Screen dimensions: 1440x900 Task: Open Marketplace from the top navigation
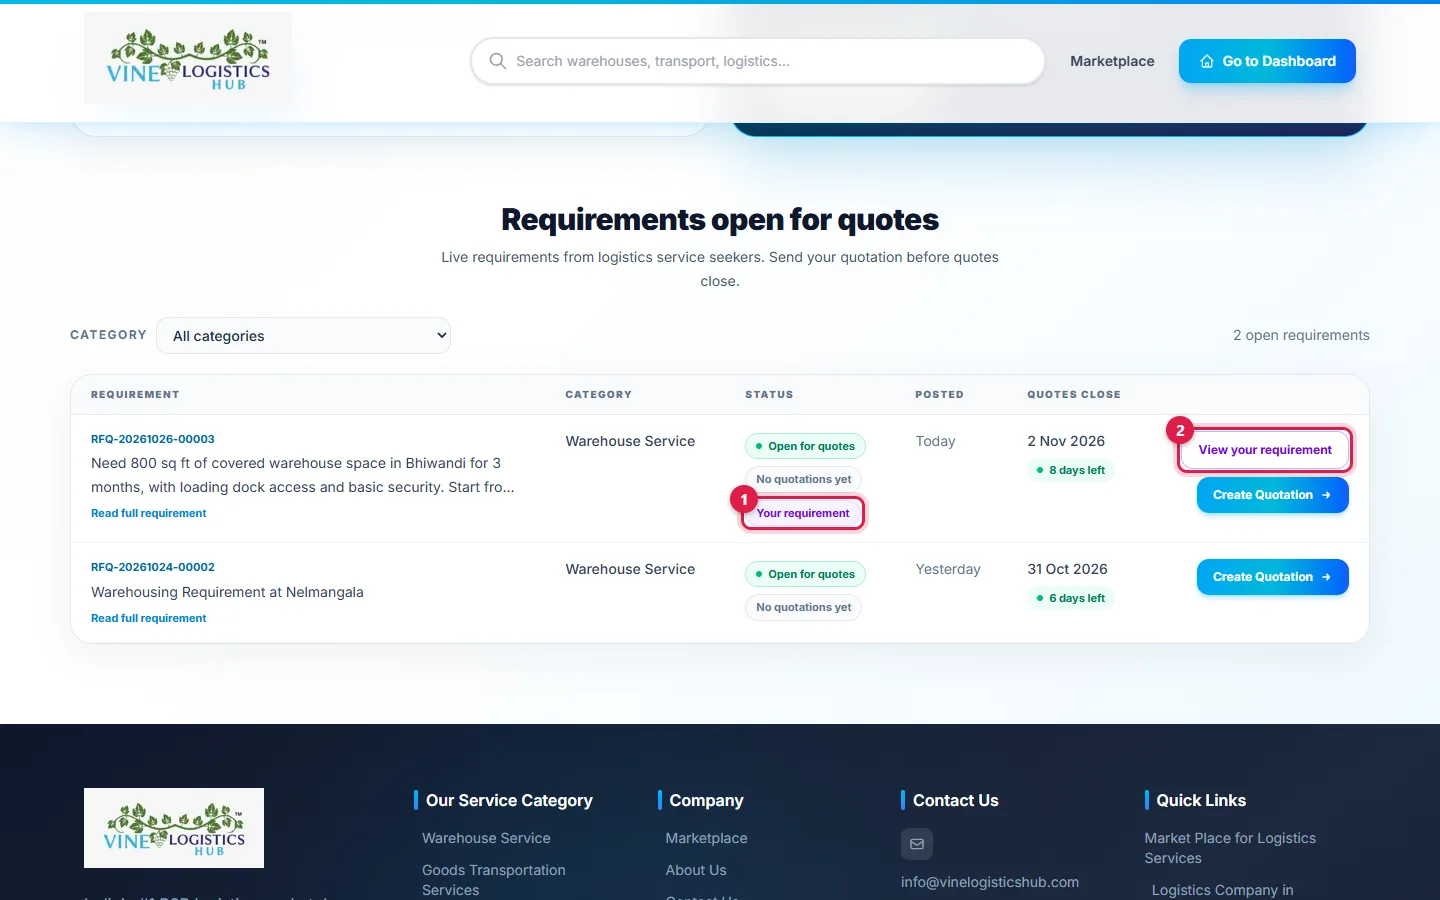(x=1112, y=61)
